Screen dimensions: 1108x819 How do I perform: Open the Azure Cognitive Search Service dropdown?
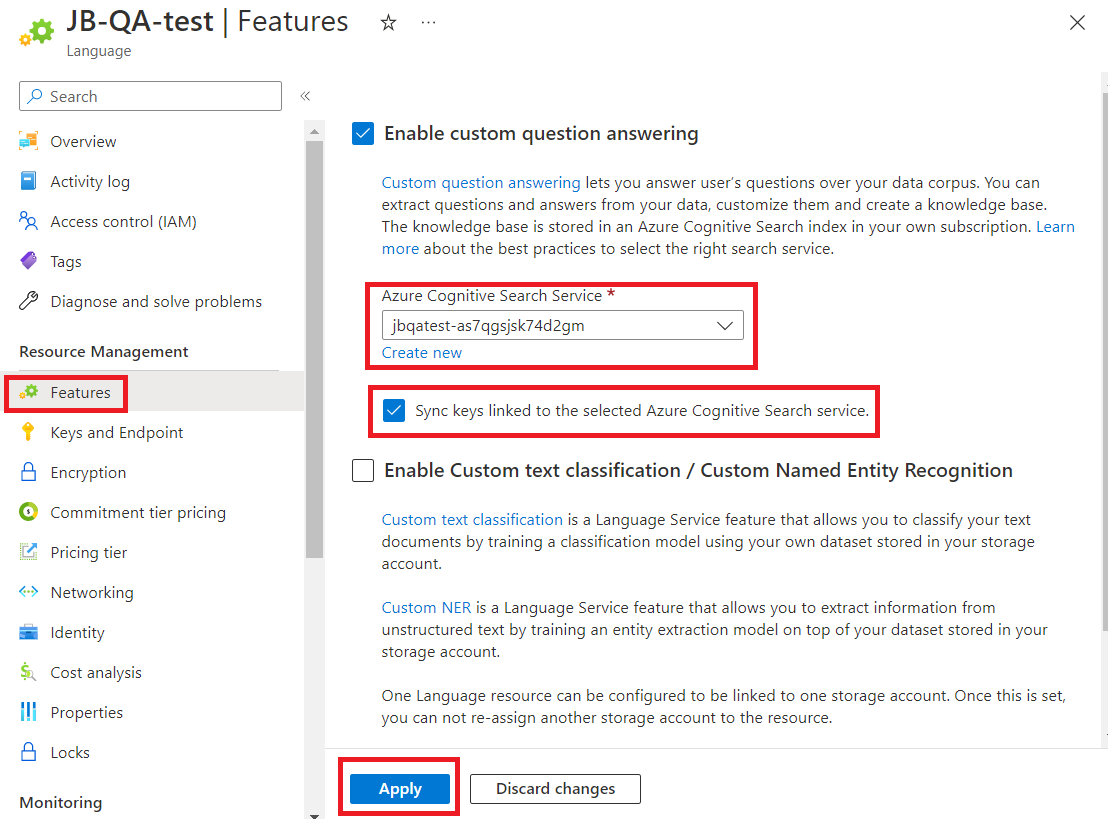tap(562, 325)
